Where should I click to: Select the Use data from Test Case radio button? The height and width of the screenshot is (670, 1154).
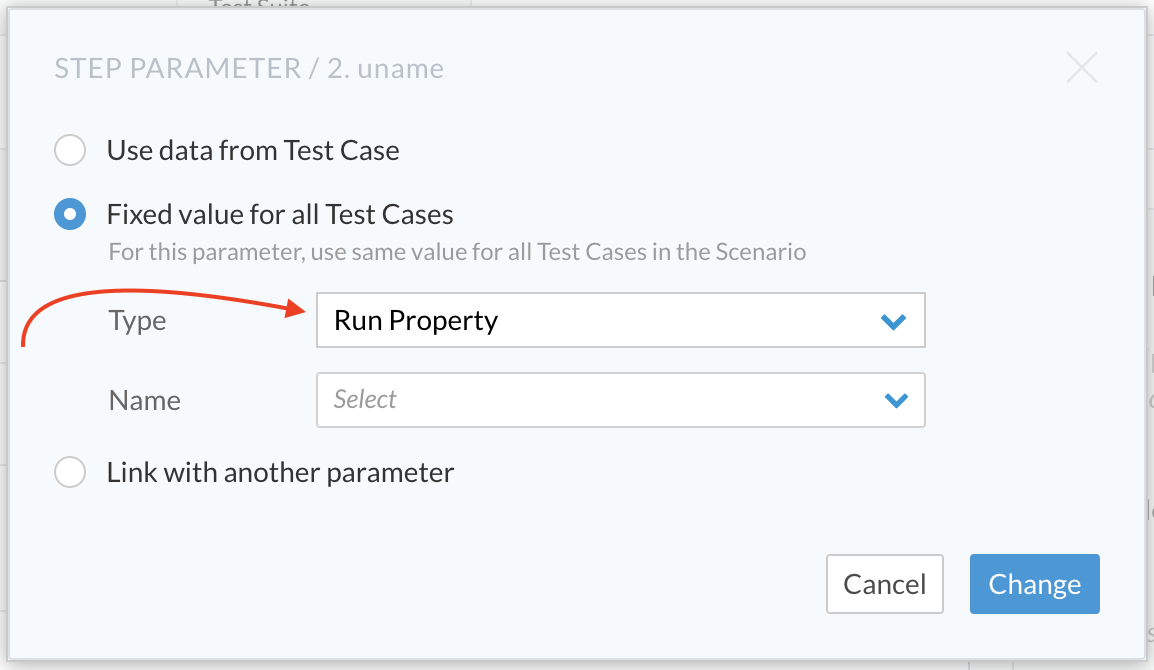70,150
